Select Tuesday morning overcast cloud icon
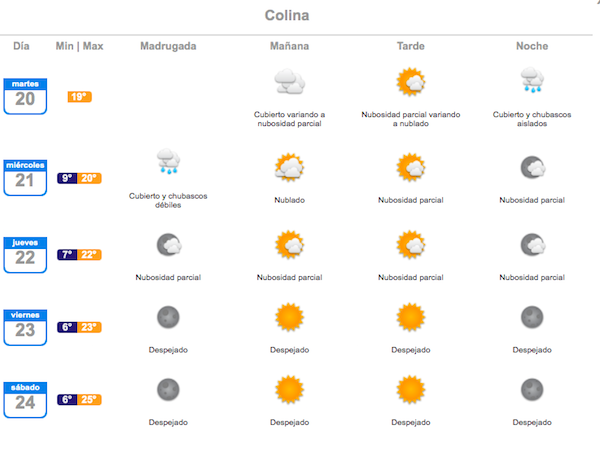The width and height of the screenshot is (600, 460). [290, 82]
